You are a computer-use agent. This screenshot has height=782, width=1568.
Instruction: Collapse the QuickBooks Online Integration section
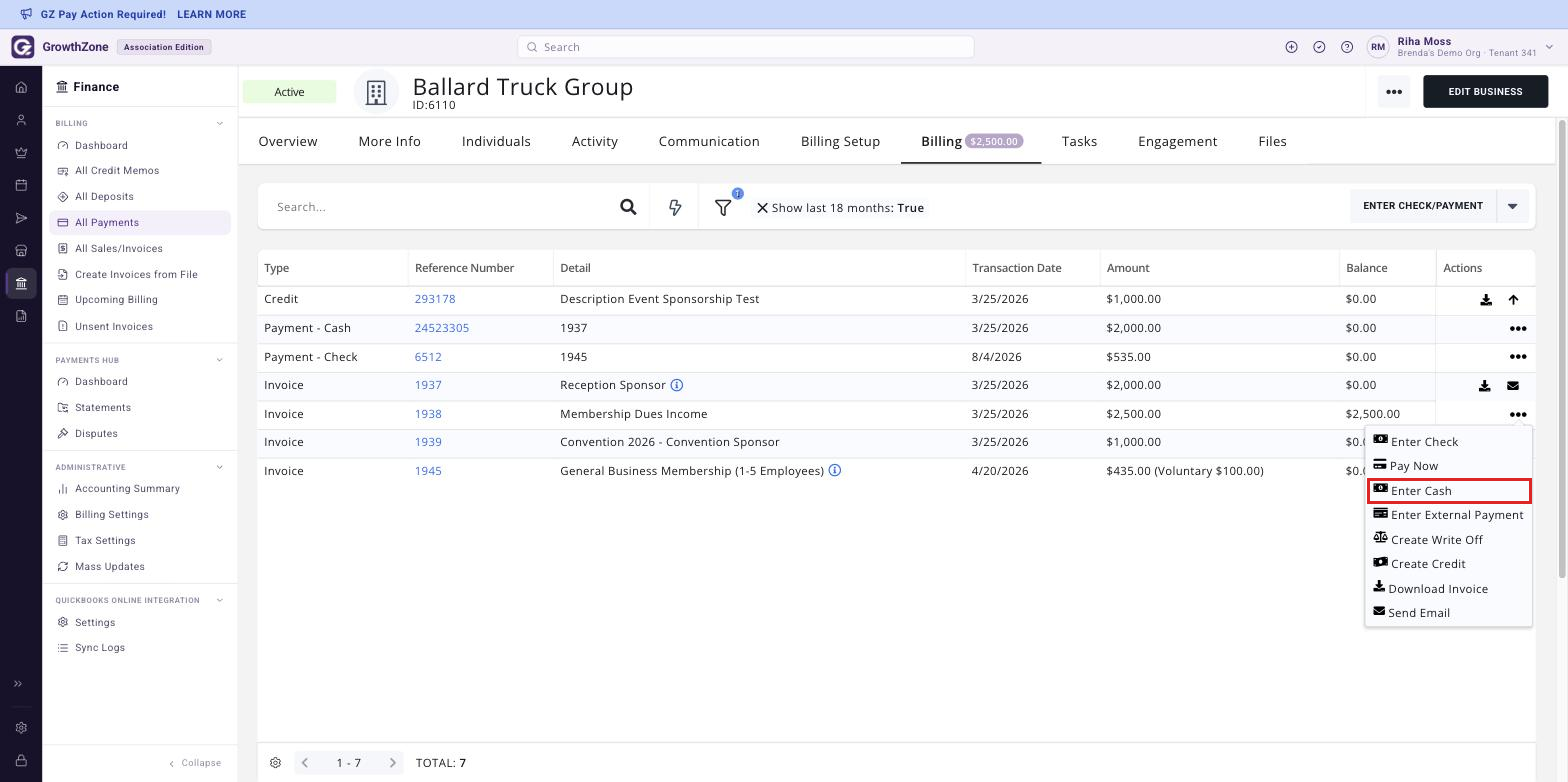coord(220,601)
